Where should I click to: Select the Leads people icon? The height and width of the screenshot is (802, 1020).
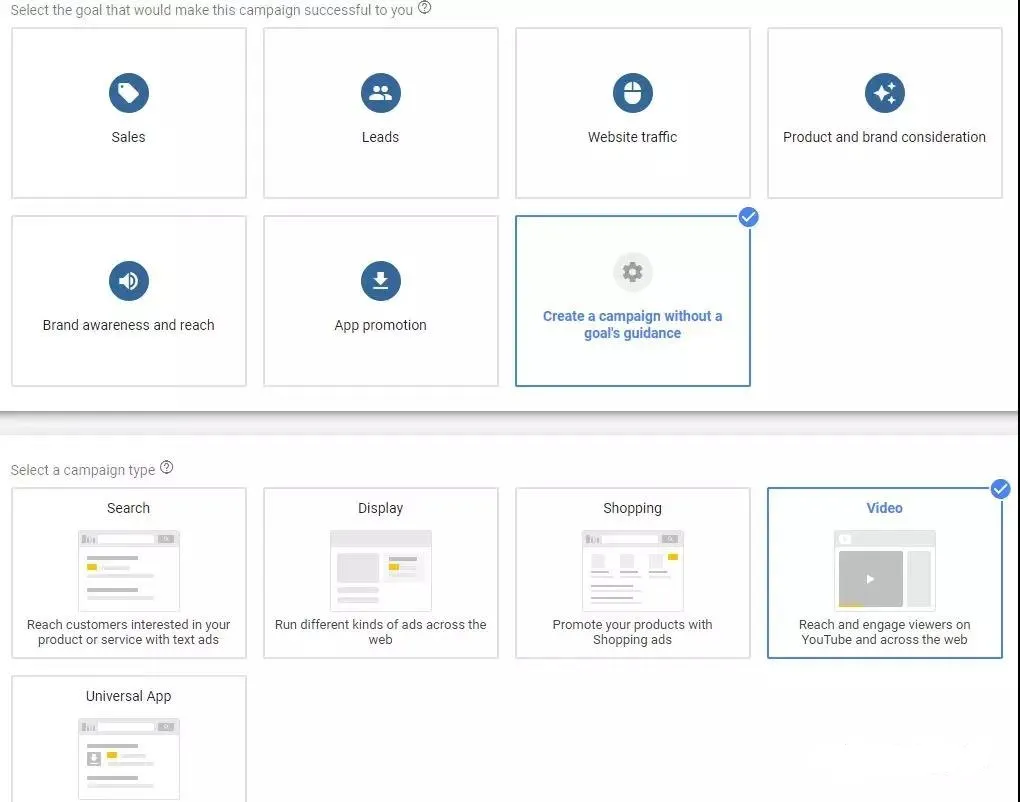(x=380, y=93)
